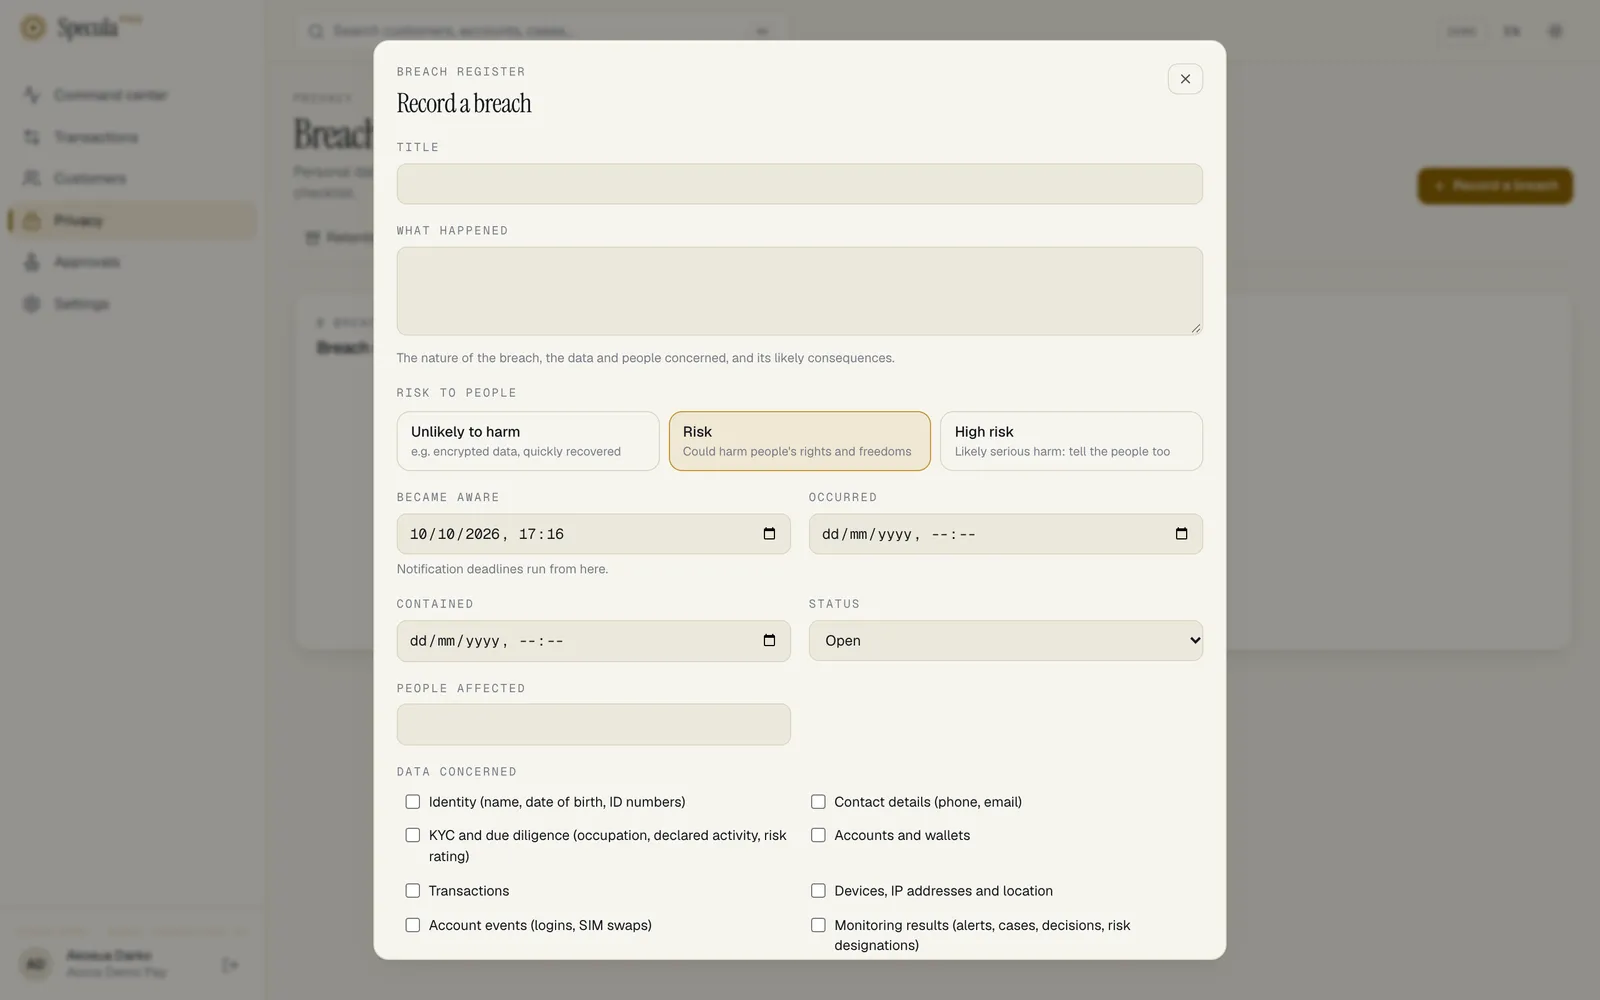Click the sign-out icon beside the user name
Viewport: 1600px width, 1000px height.
(230, 965)
